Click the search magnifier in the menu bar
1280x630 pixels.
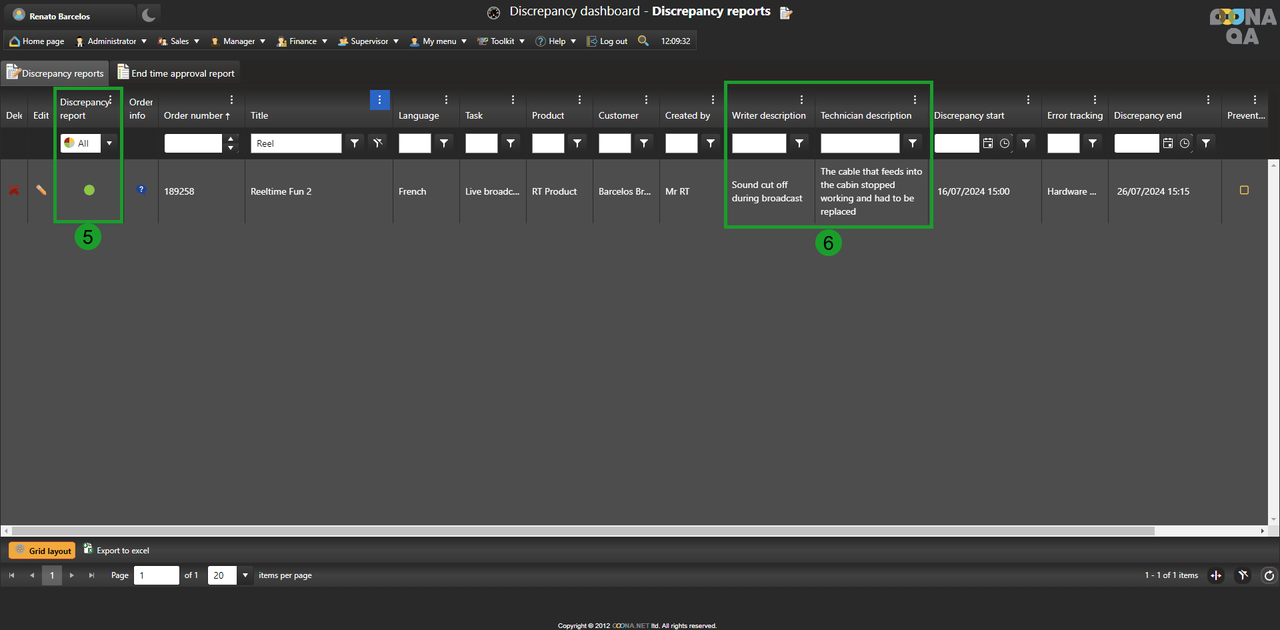(643, 41)
